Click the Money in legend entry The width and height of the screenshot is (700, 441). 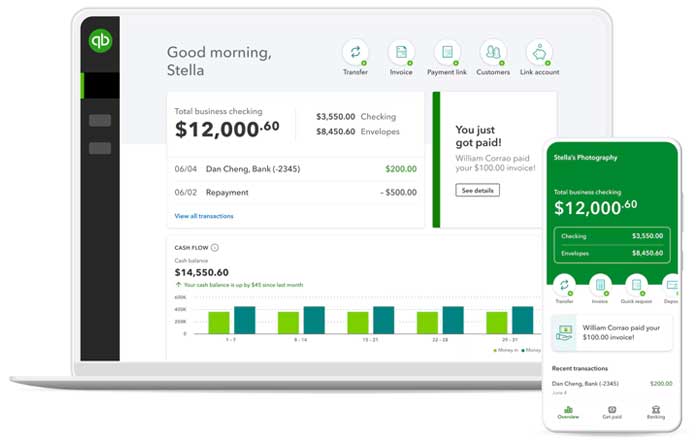click(505, 350)
